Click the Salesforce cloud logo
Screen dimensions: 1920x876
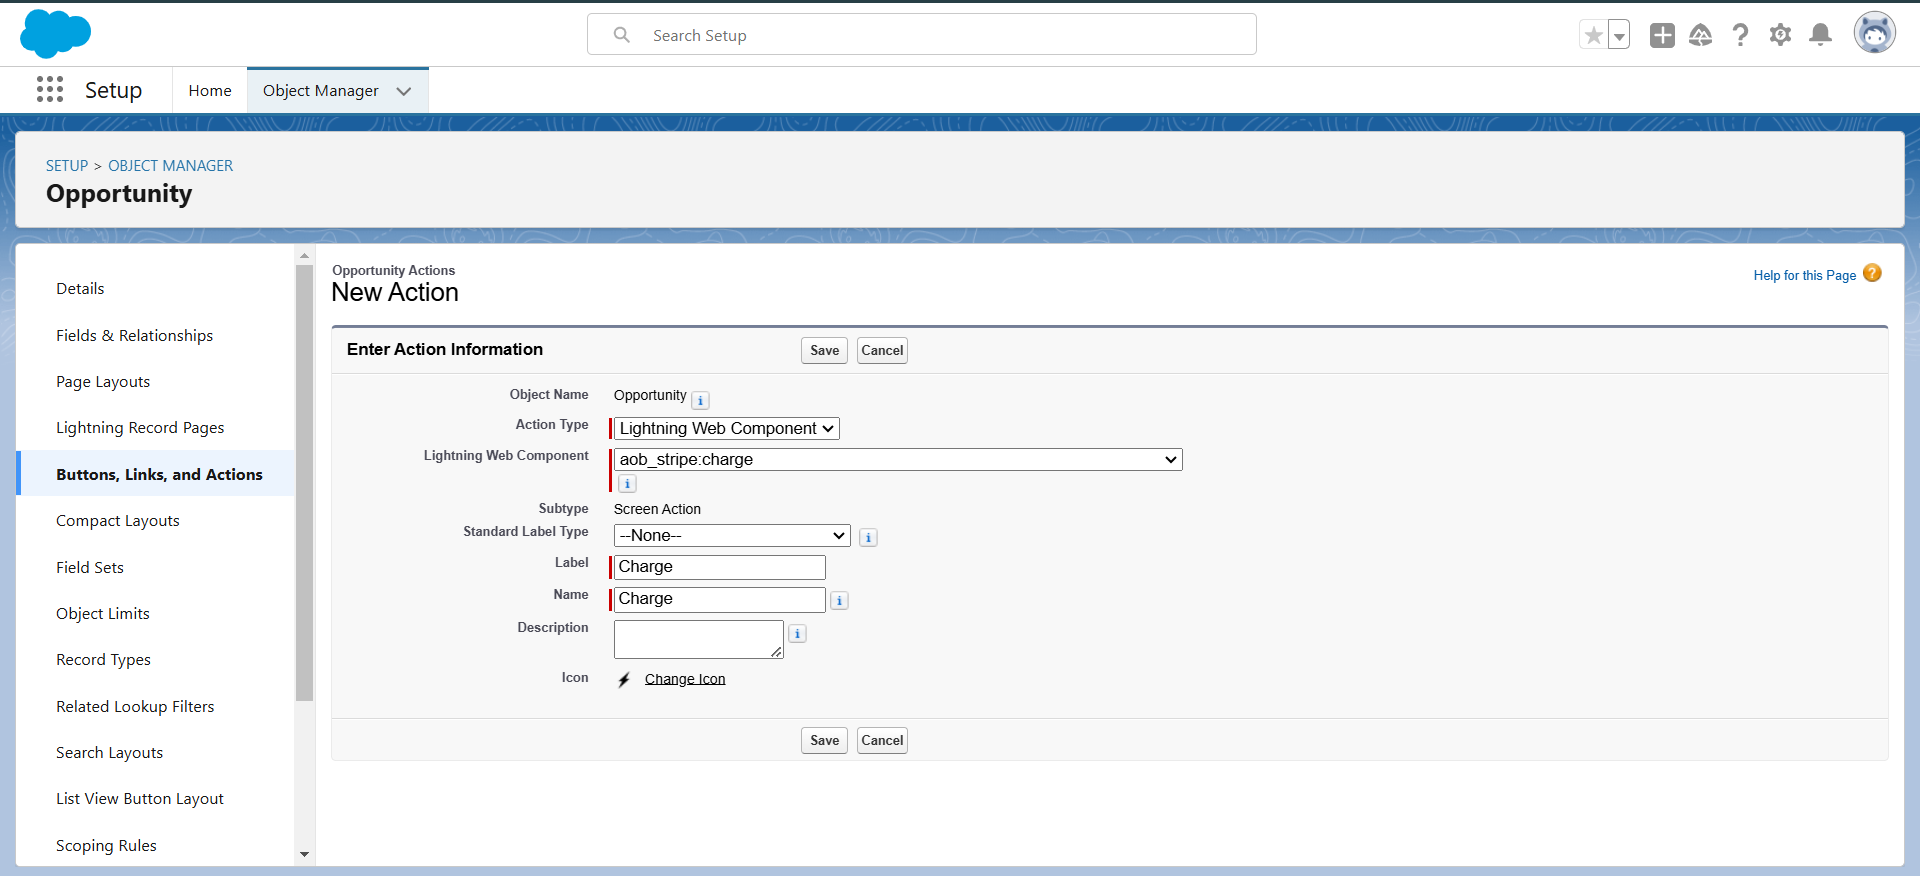55,34
